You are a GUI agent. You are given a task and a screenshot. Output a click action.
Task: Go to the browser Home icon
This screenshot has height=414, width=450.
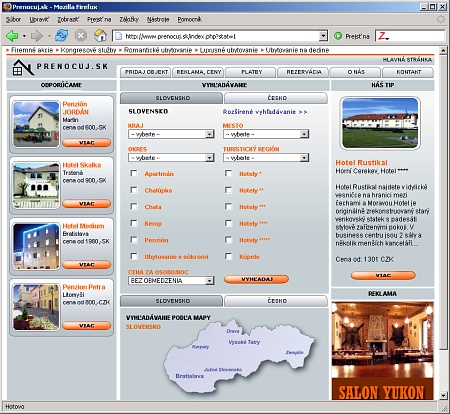coord(100,35)
